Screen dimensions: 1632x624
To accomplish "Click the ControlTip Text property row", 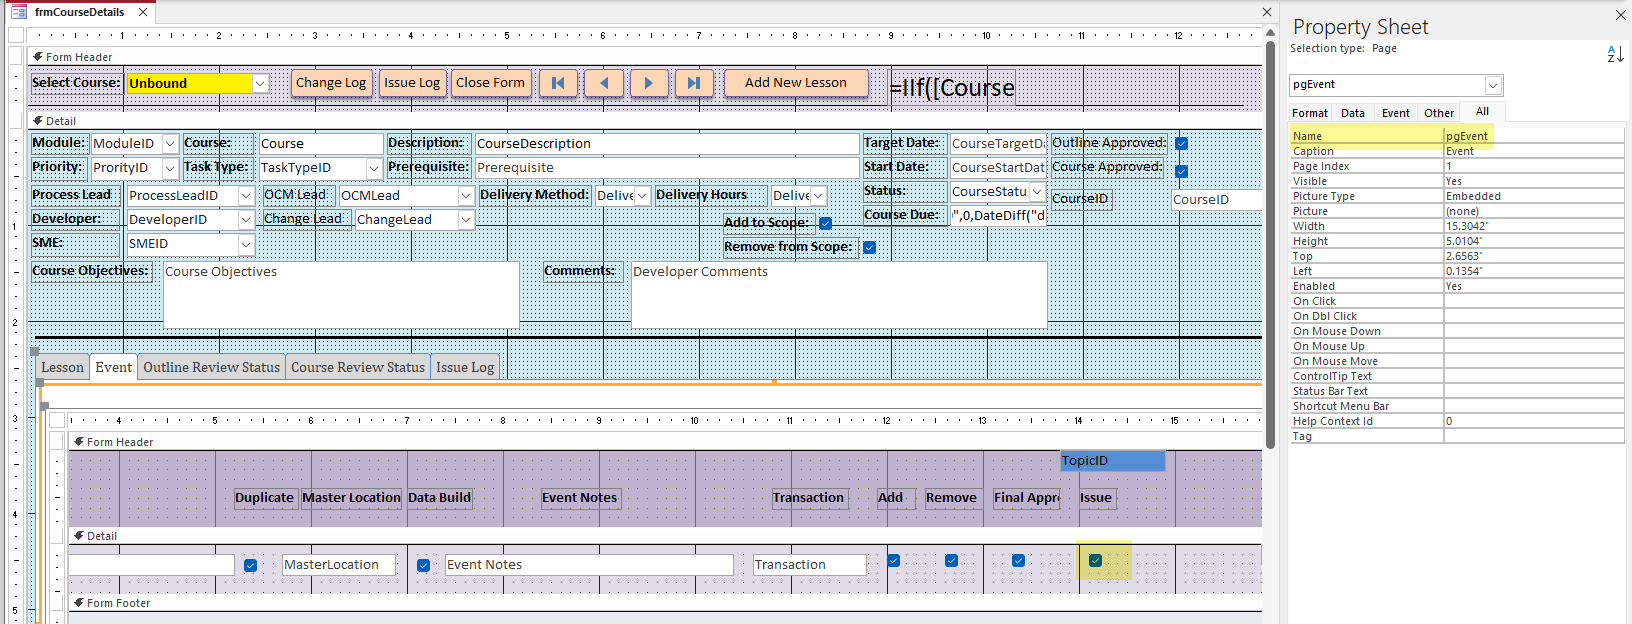I will pyautogui.click(x=1457, y=376).
